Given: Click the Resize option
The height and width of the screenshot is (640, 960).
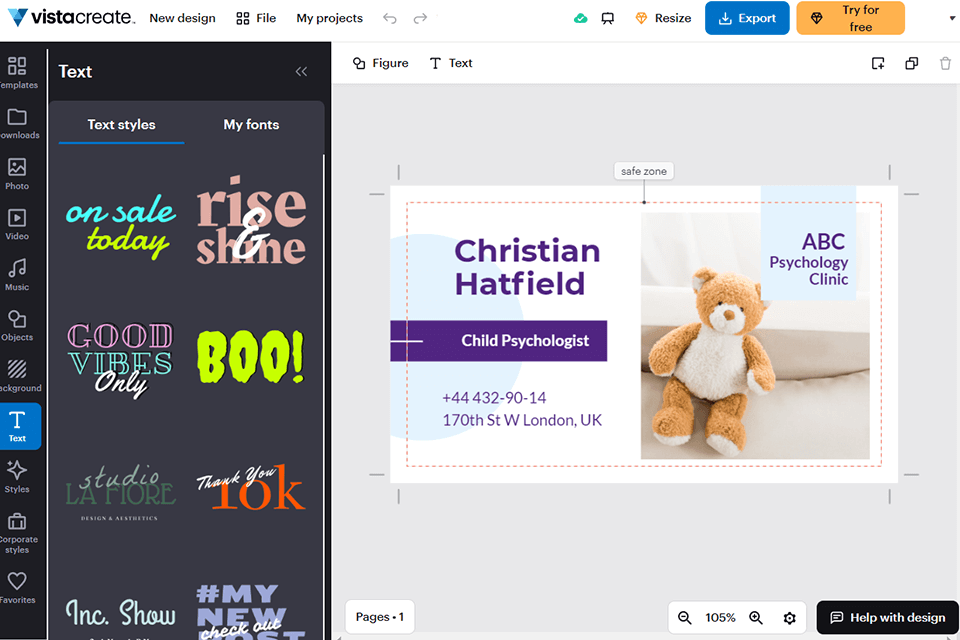Looking at the screenshot, I should point(663,18).
